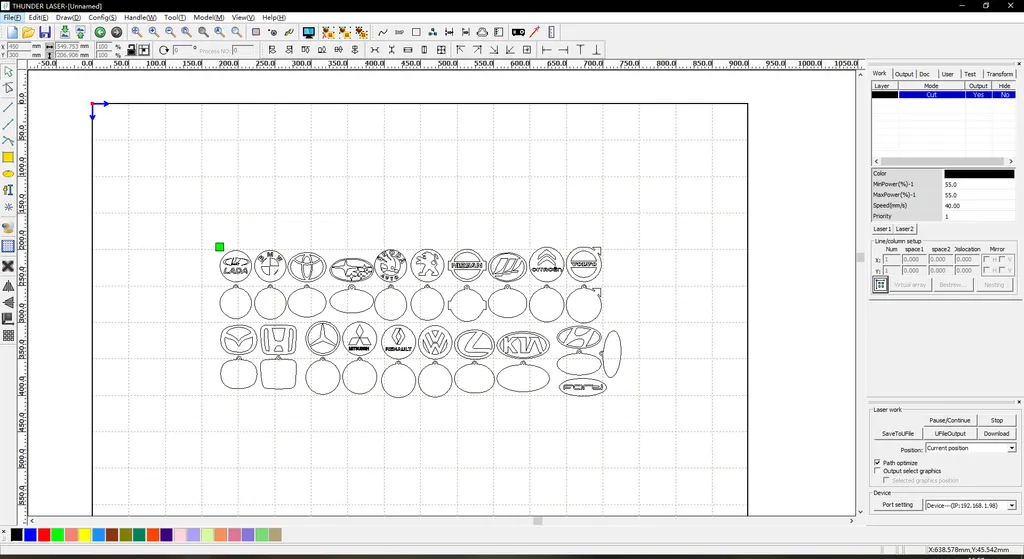Open the Help menu
The width and height of the screenshot is (1024, 559).
[274, 18]
